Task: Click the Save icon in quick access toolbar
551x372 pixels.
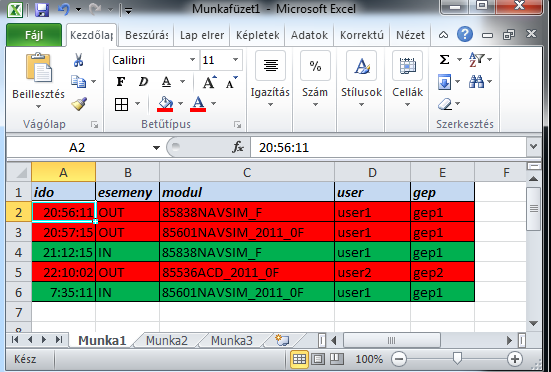Action: tap(42, 10)
